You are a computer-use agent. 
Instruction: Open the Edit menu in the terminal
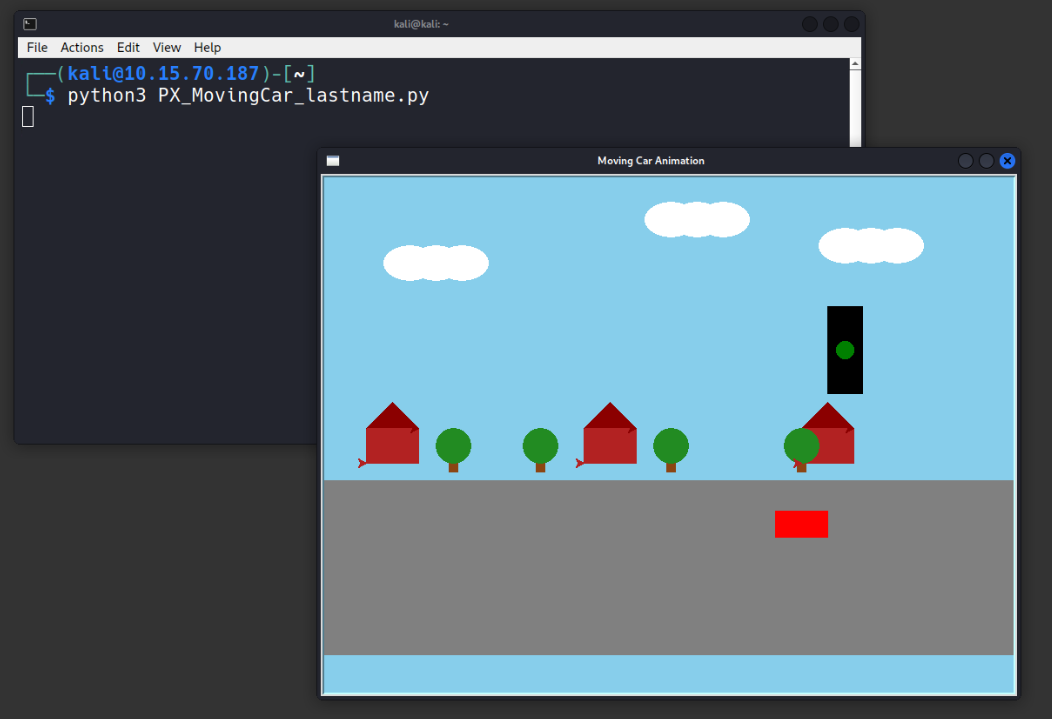coord(128,47)
